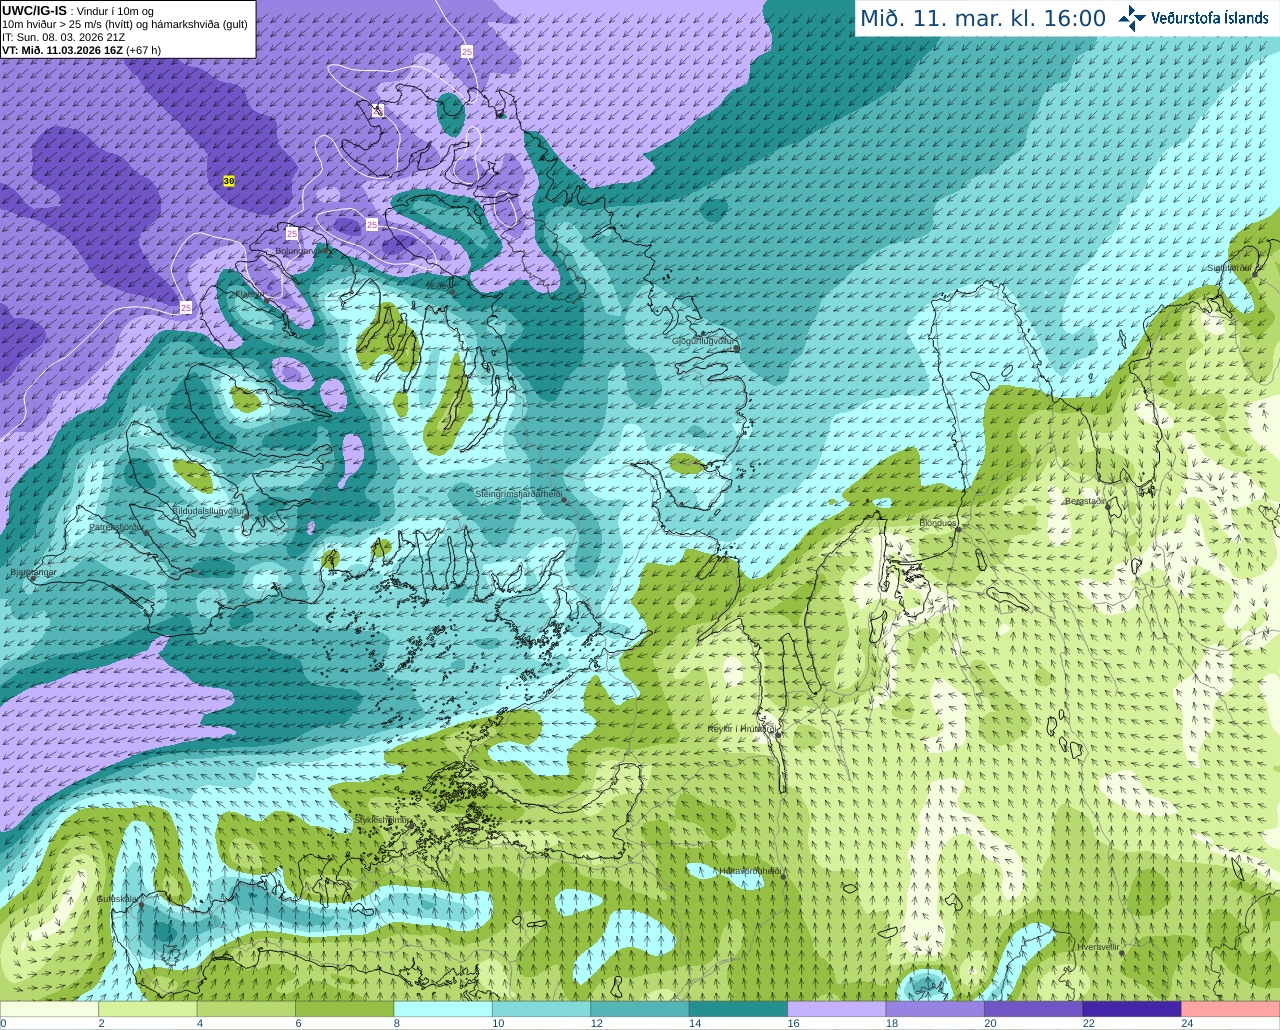Click the legend scale number 12
The image size is (1280, 1030).
pyautogui.click(x=596, y=1024)
